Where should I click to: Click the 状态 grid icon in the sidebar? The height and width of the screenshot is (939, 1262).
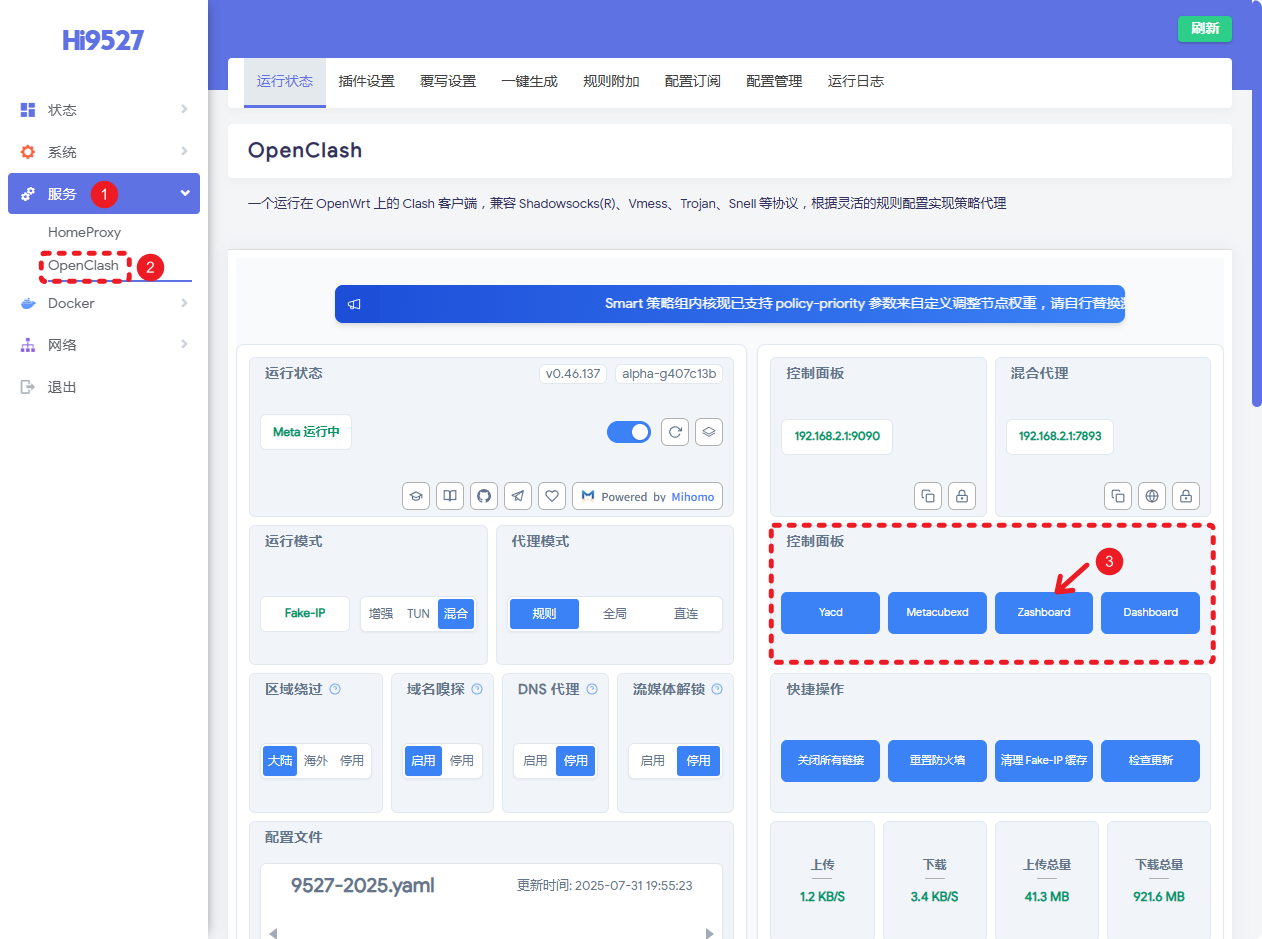click(28, 110)
